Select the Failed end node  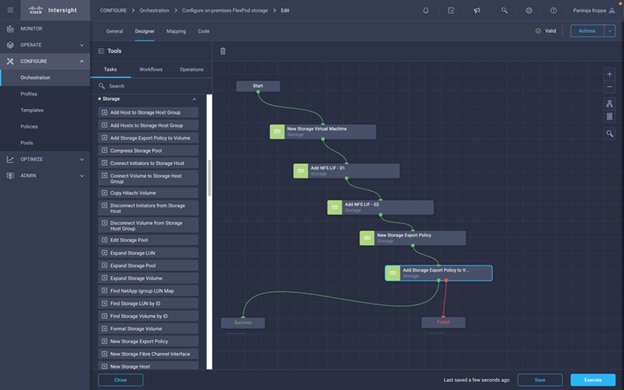click(x=443, y=322)
